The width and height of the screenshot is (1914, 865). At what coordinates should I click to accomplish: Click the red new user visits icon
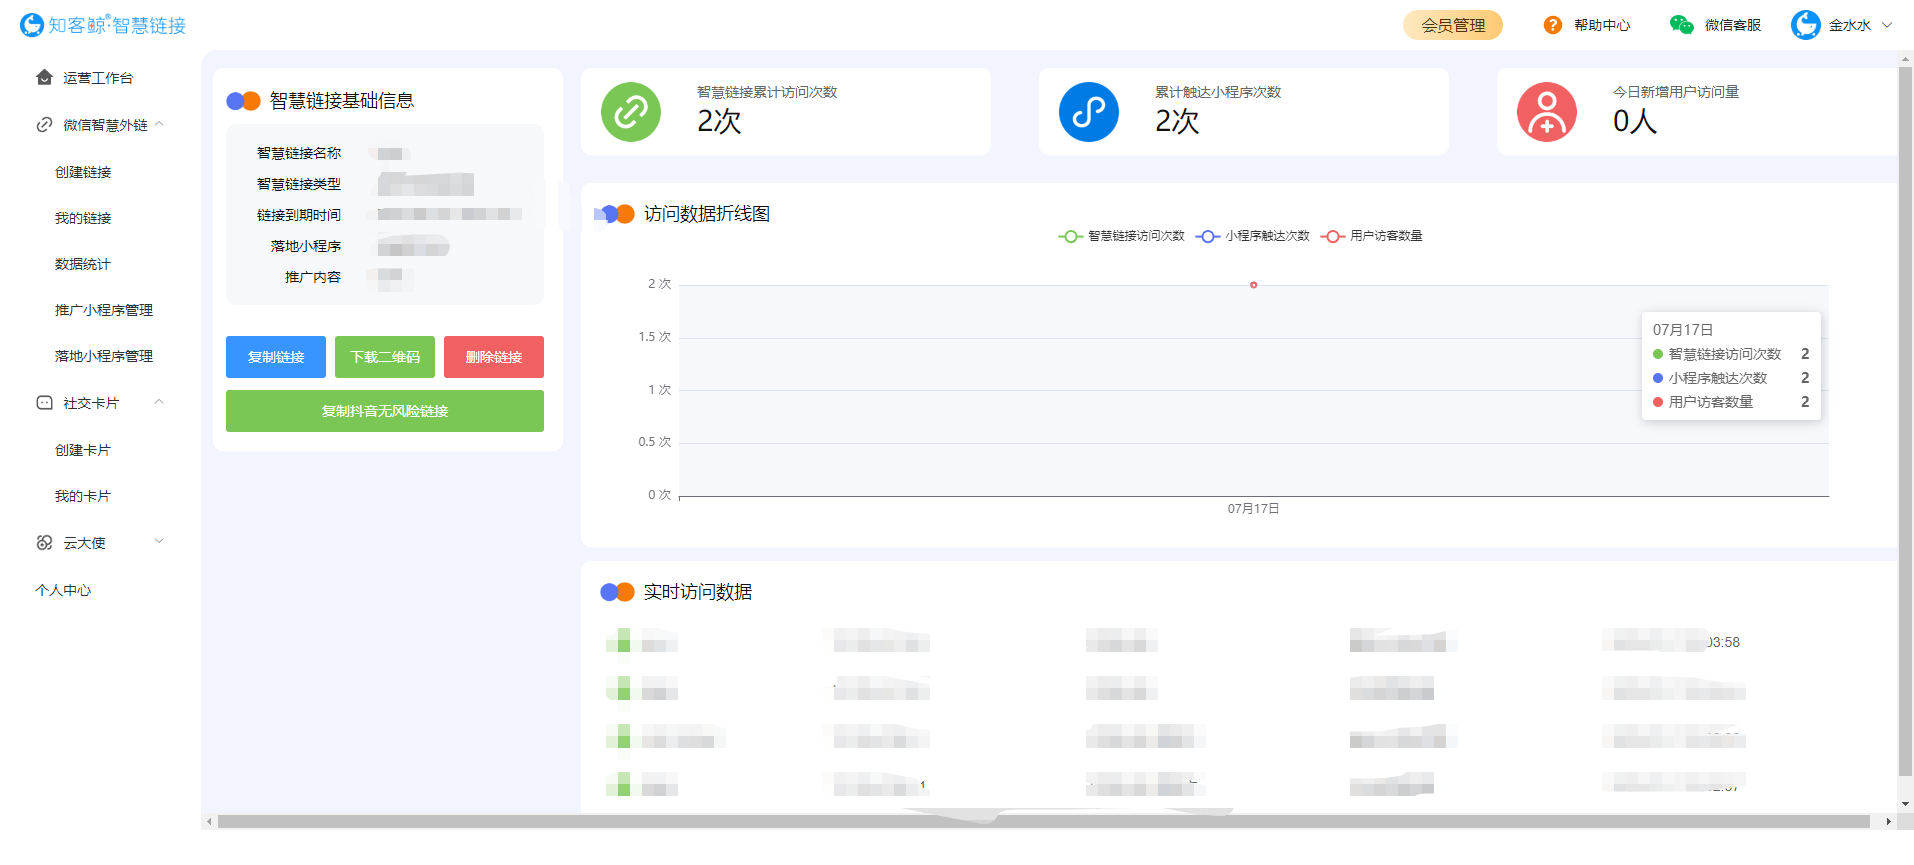[x=1547, y=112]
